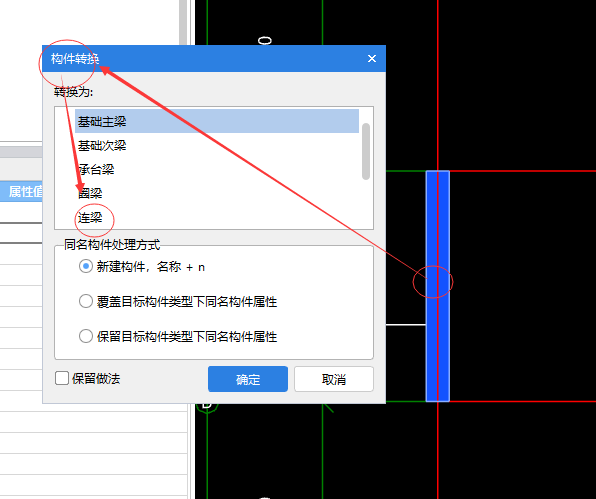
Task: Enable the 保留做法 checkbox
Action: (62, 379)
